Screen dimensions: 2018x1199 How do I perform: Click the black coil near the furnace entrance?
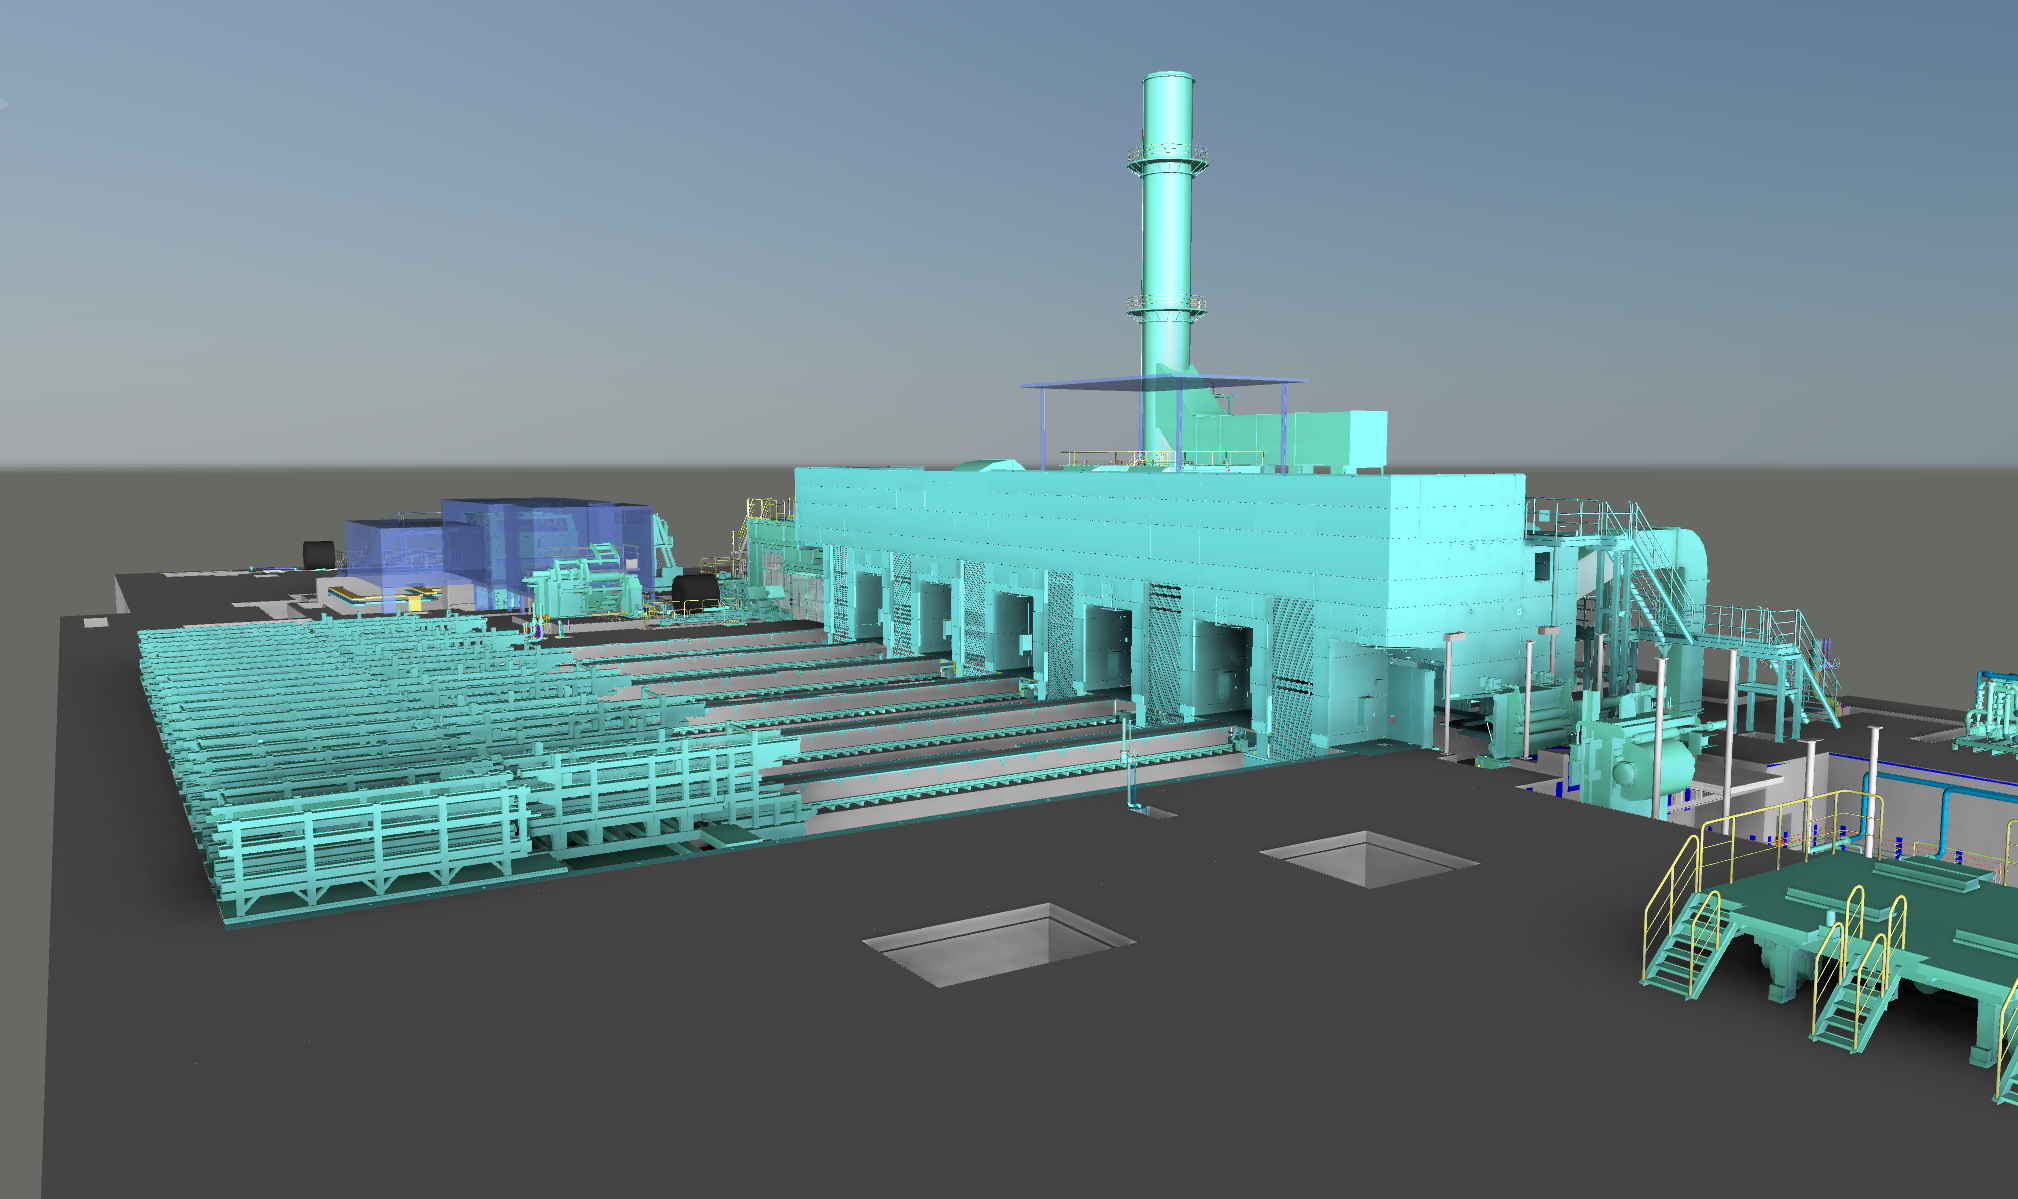(693, 588)
